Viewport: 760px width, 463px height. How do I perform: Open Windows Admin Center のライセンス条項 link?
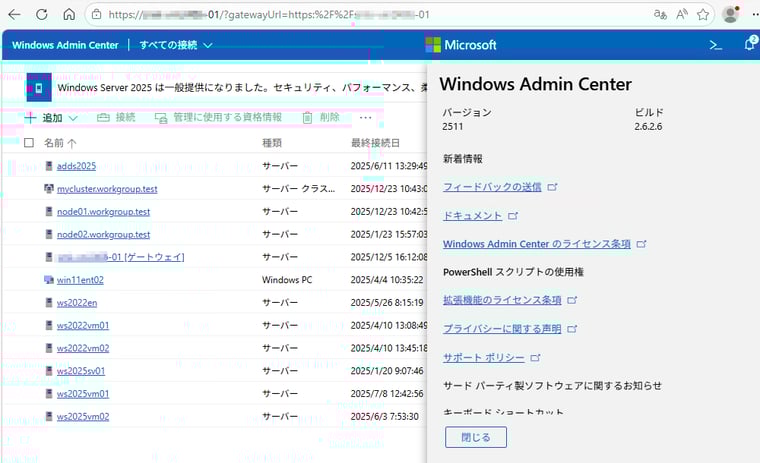[x=537, y=244]
